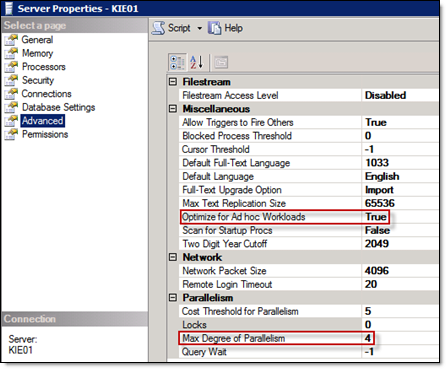This screenshot has width=446, height=369.
Task: Click the Script toolbar icon
Action: pyautogui.click(x=158, y=28)
